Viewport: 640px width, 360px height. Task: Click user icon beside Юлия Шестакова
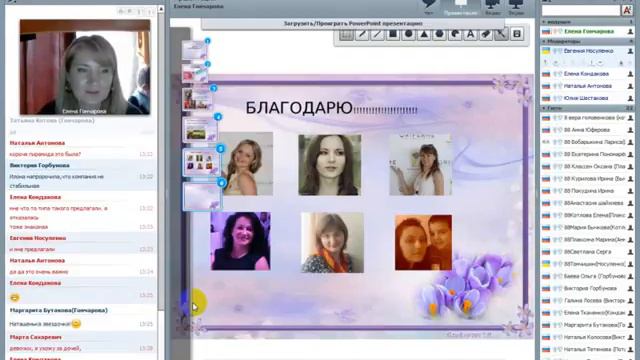pyautogui.click(x=630, y=98)
